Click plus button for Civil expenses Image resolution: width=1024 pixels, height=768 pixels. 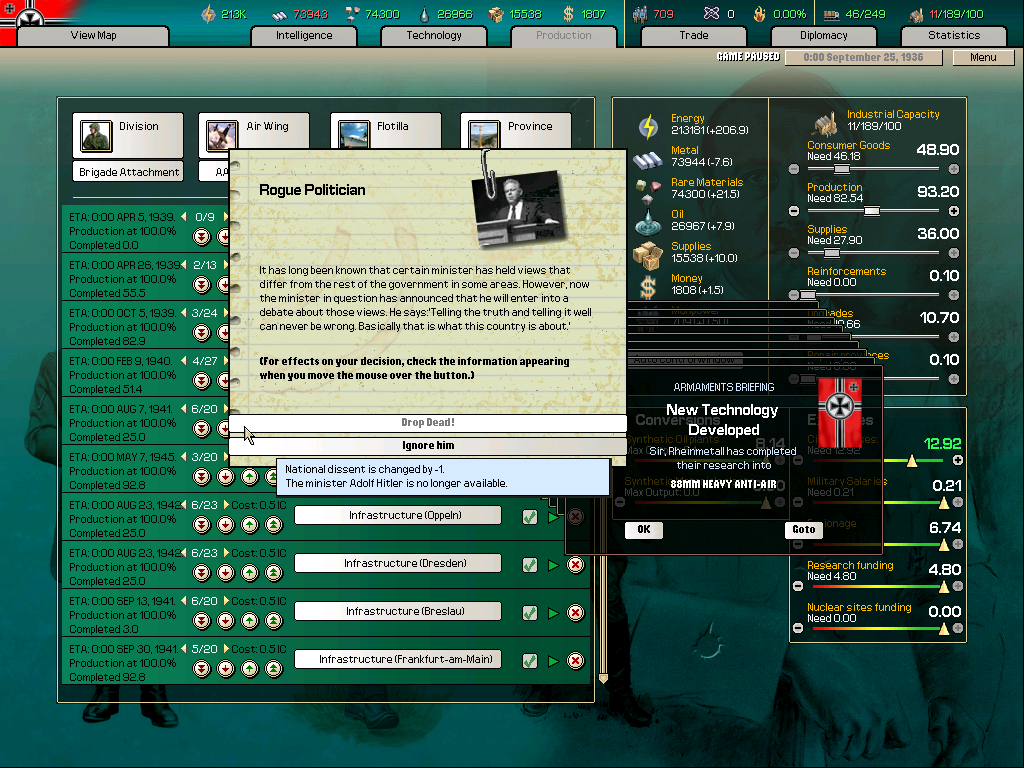pos(957,460)
